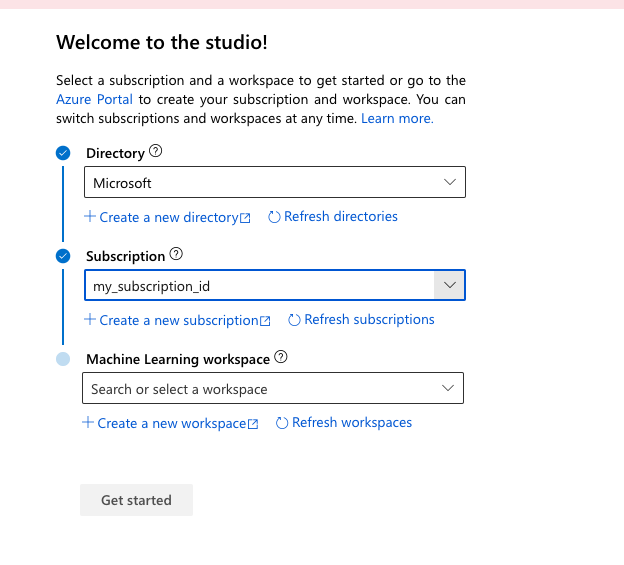This screenshot has height=565, width=624.
Task: Click the Machine Learning workspace label
Action: click(x=178, y=359)
